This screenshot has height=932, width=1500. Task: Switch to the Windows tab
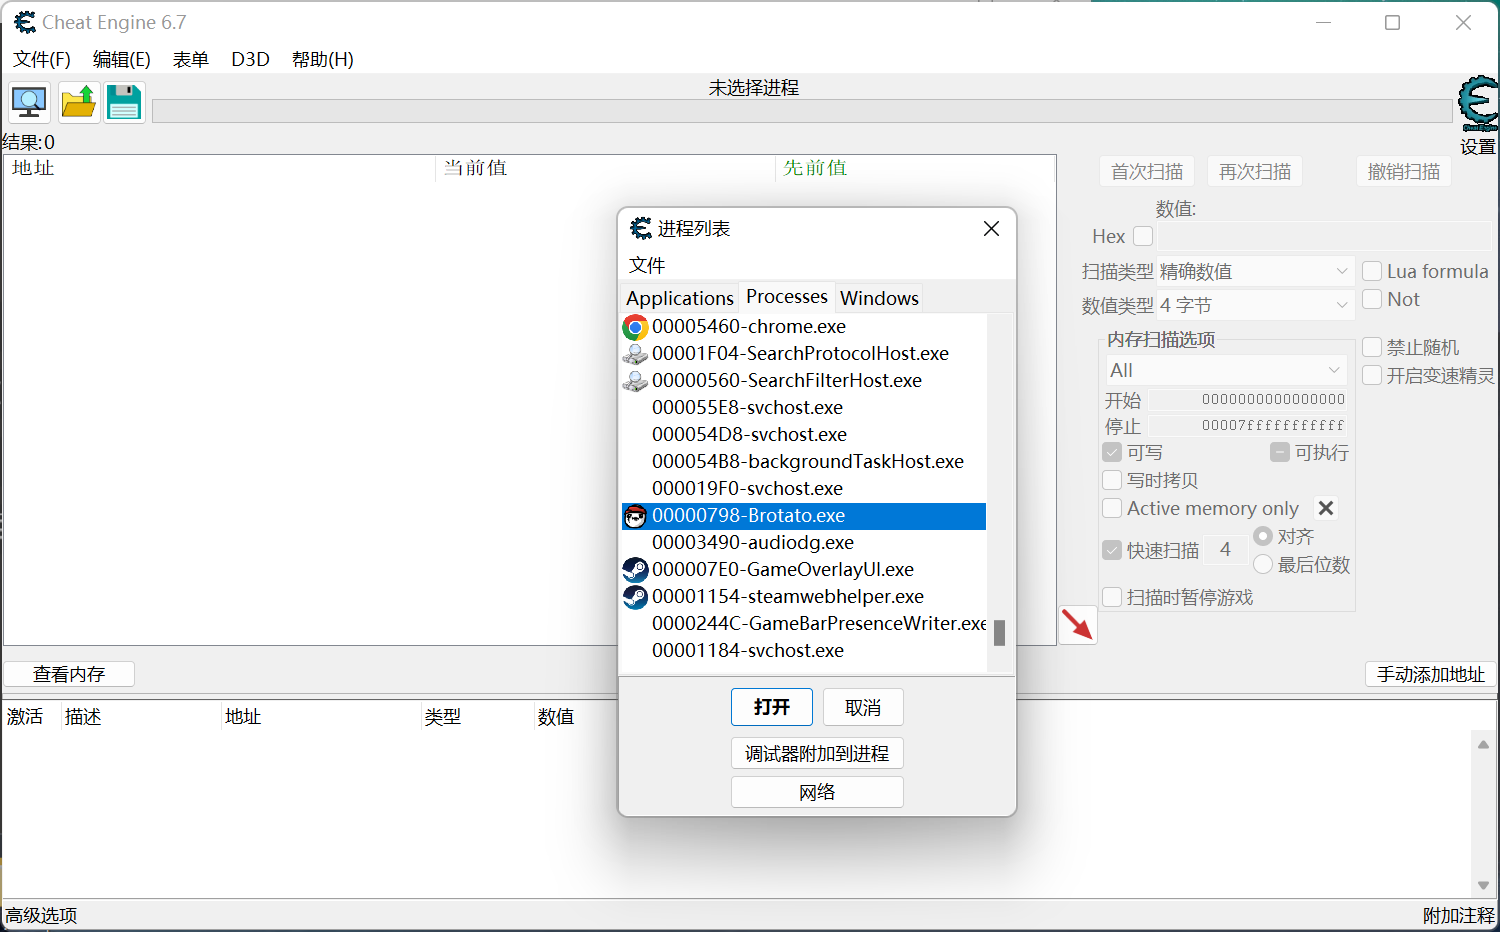tap(879, 298)
